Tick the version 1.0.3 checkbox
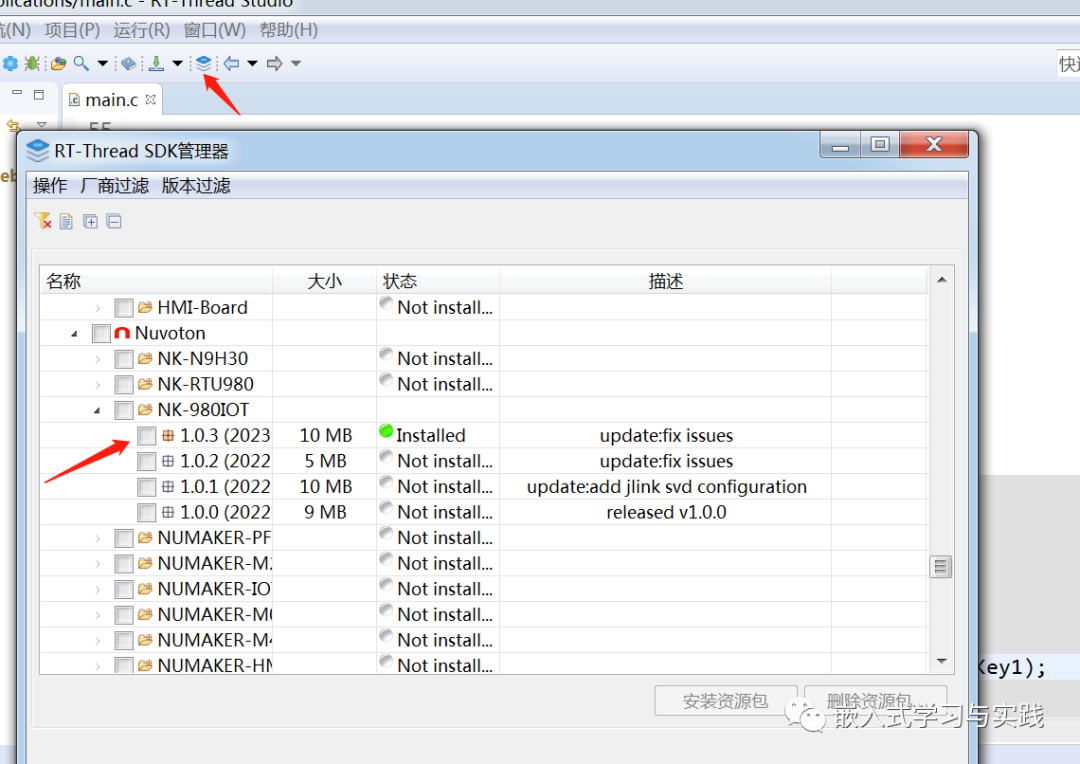 147,435
